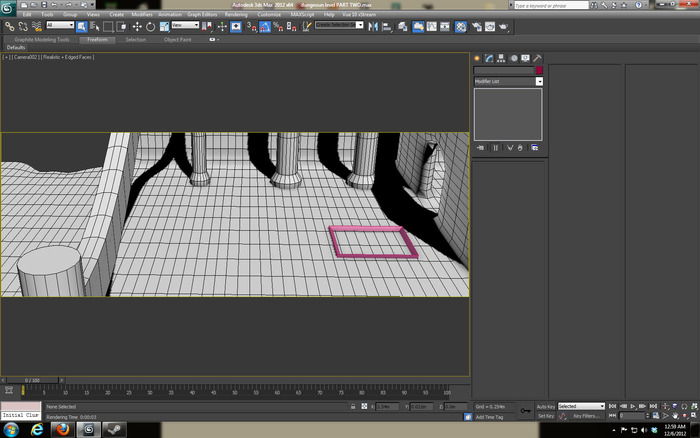Viewport: 700px width, 438px height.
Task: Open the Schematic View
Action: (445, 27)
